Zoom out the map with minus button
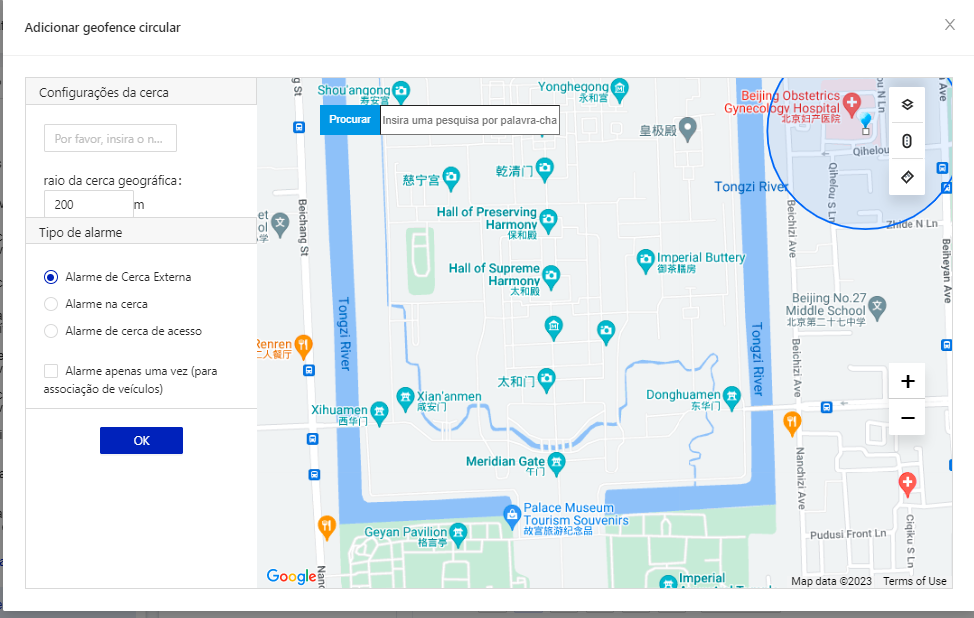Screen dimensions: 974x618 907,417
